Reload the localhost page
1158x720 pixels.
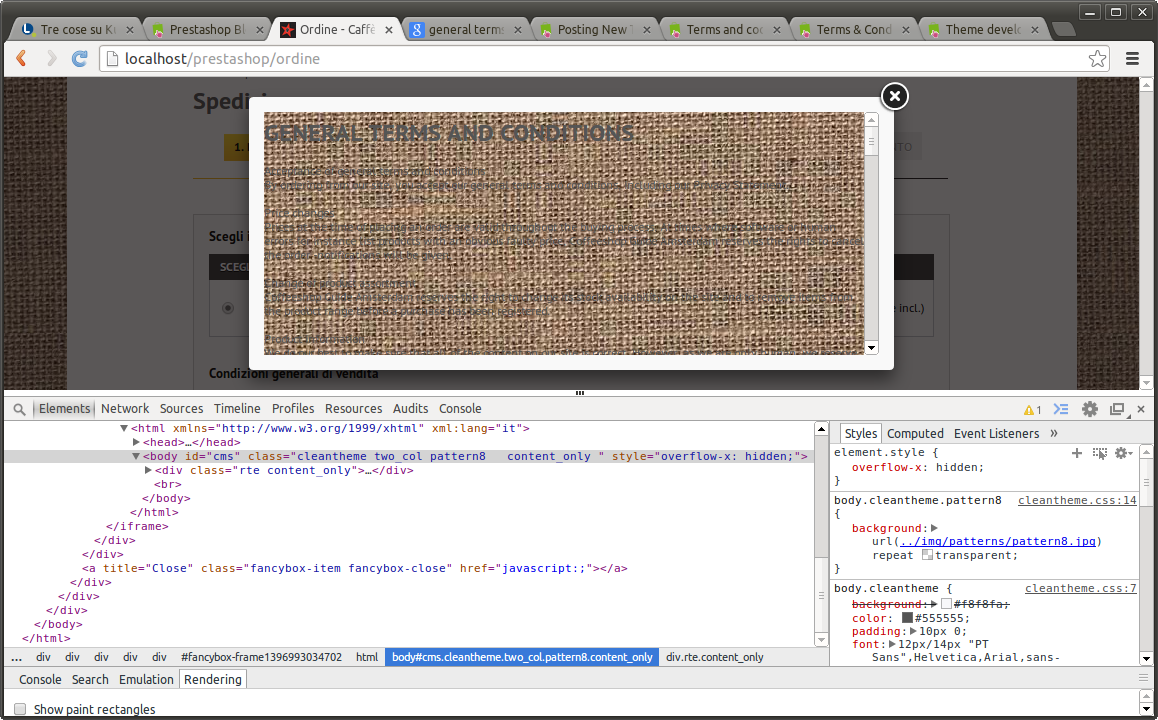tap(80, 58)
